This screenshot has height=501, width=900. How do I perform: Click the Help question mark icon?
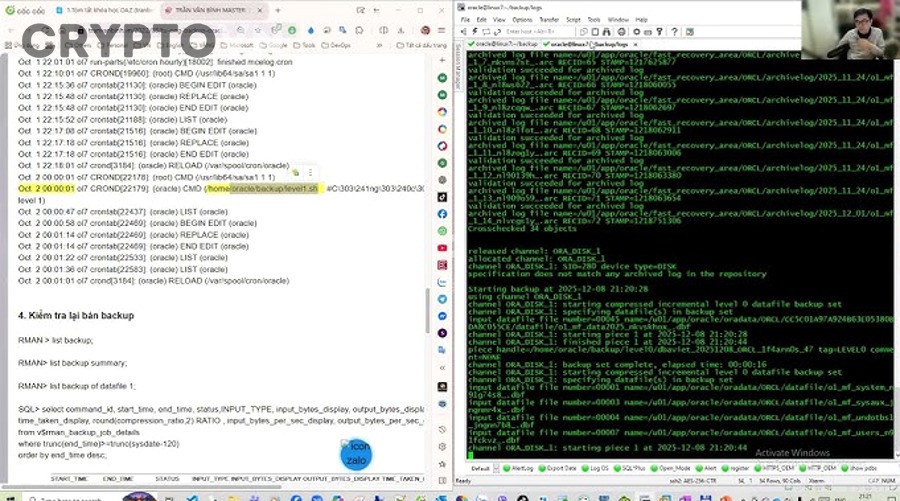[x=674, y=32]
